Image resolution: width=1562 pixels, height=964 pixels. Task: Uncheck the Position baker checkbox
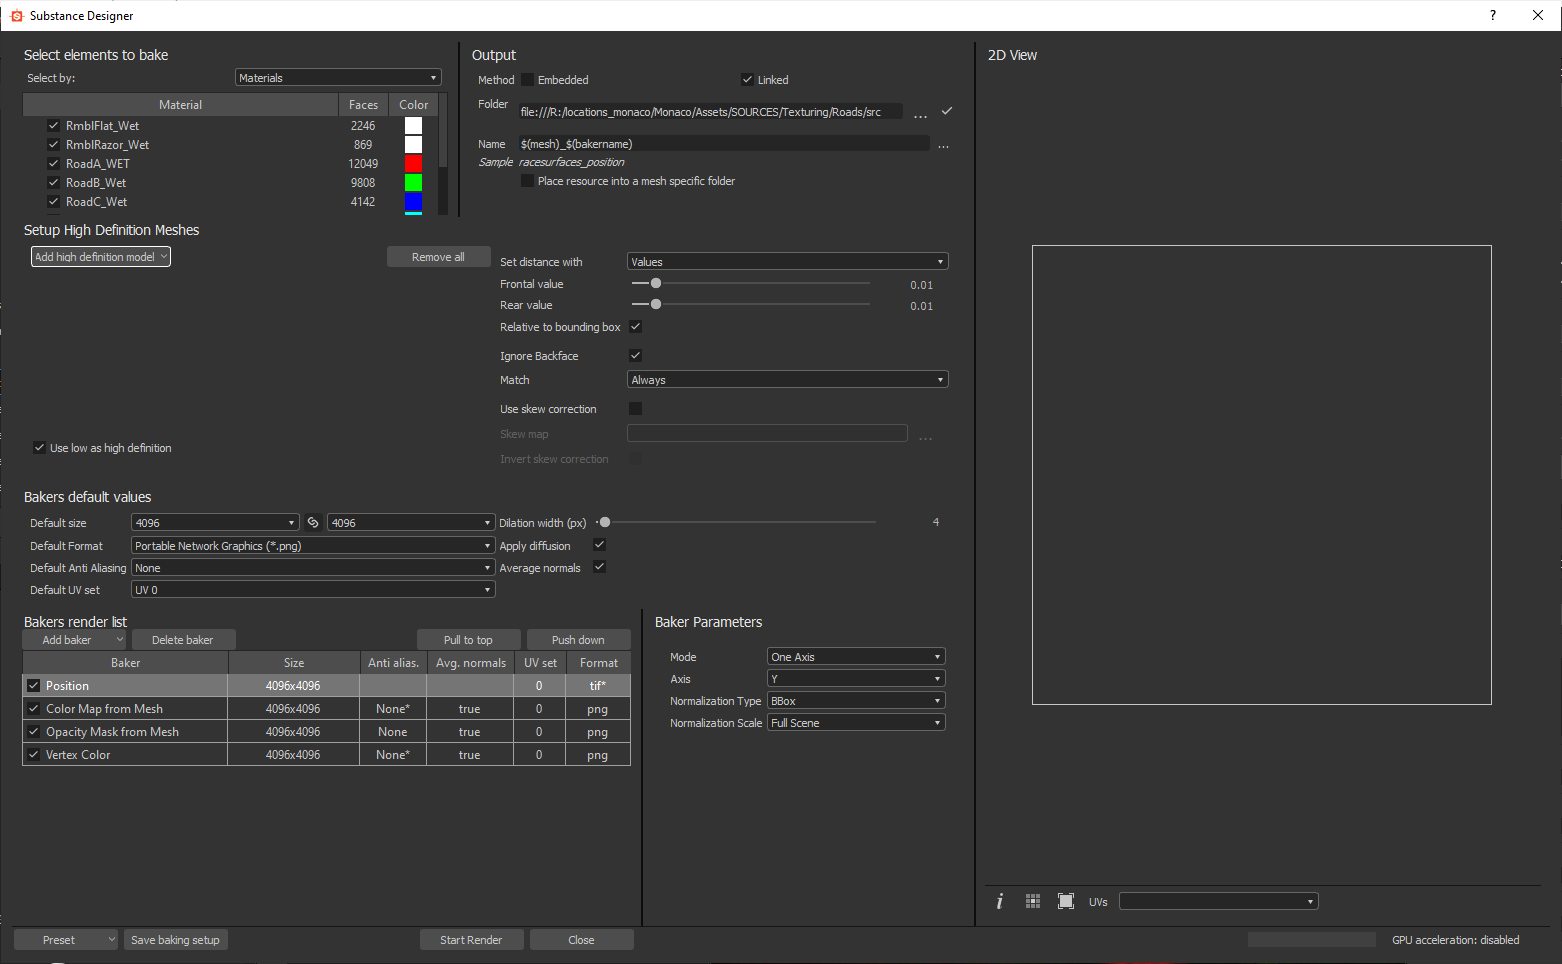pyautogui.click(x=33, y=686)
